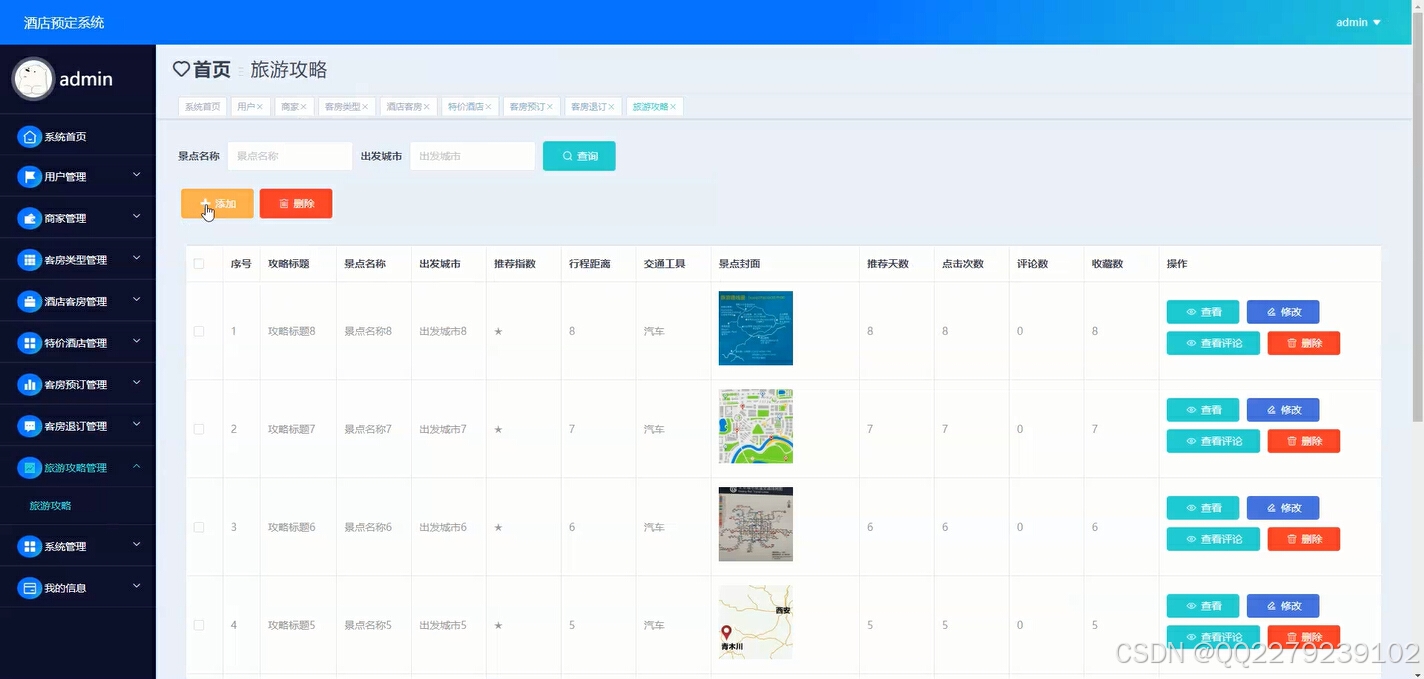Check the select-all checkbox in table header
This screenshot has height=679, width=1424.
point(199,263)
